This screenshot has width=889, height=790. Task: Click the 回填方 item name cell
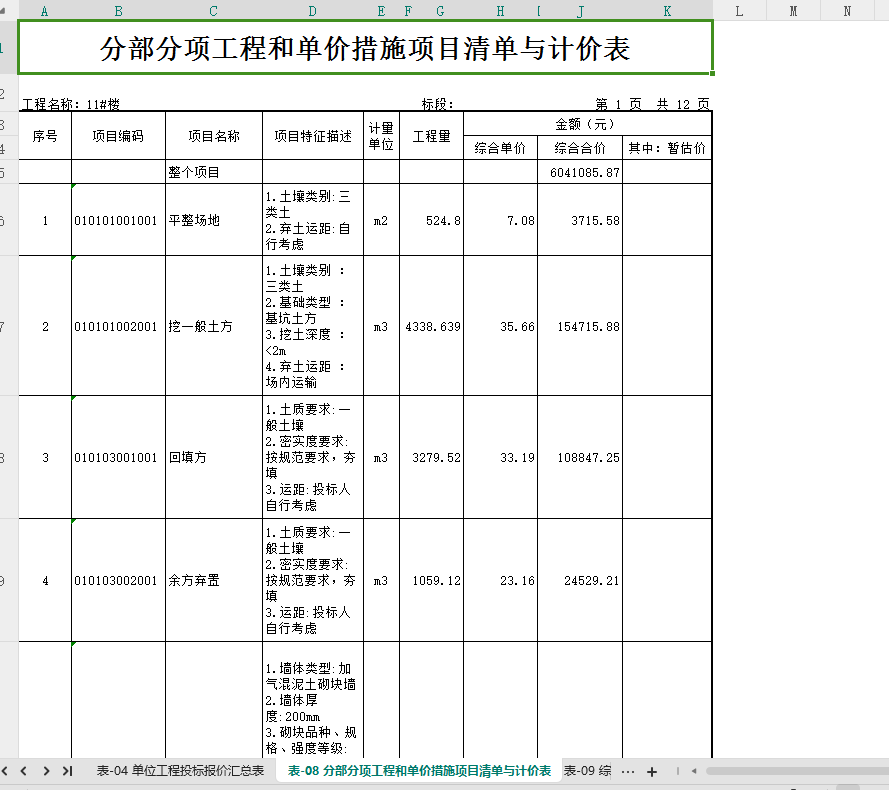pyautogui.click(x=214, y=457)
